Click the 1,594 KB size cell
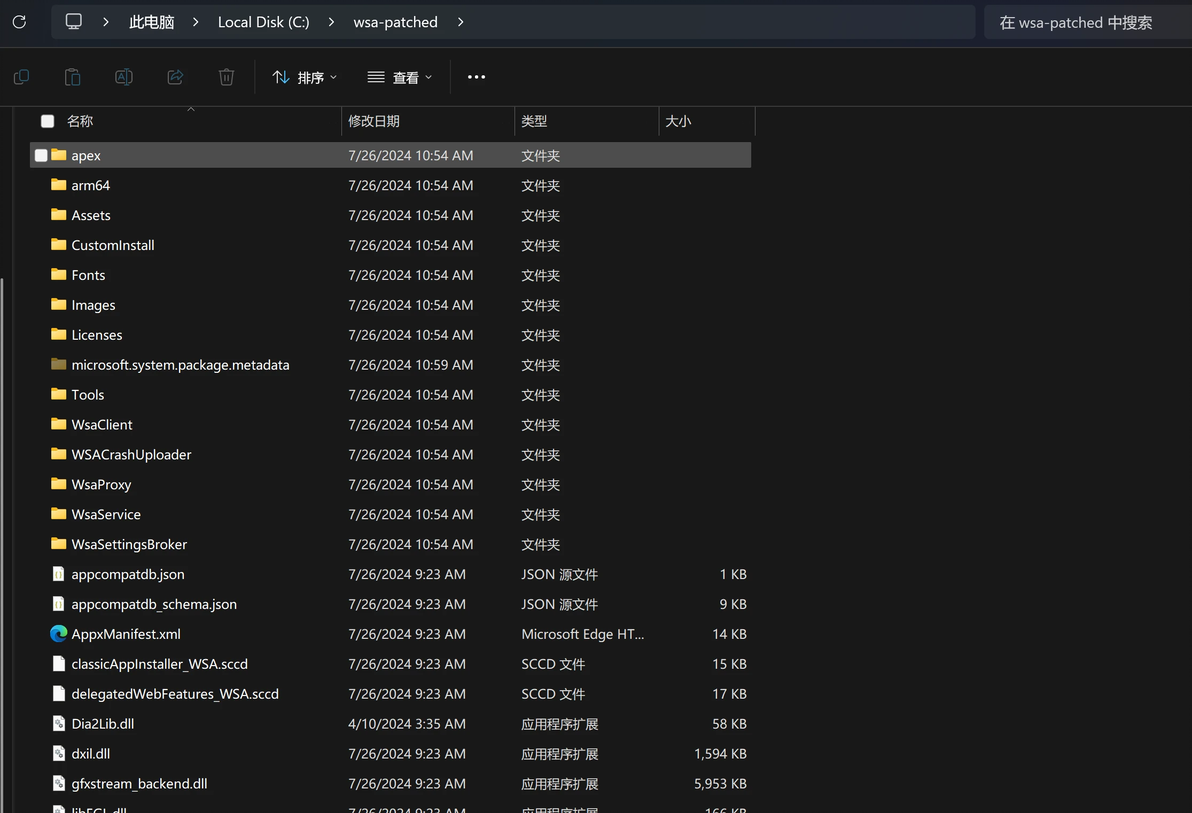The image size is (1192, 813). tap(720, 753)
